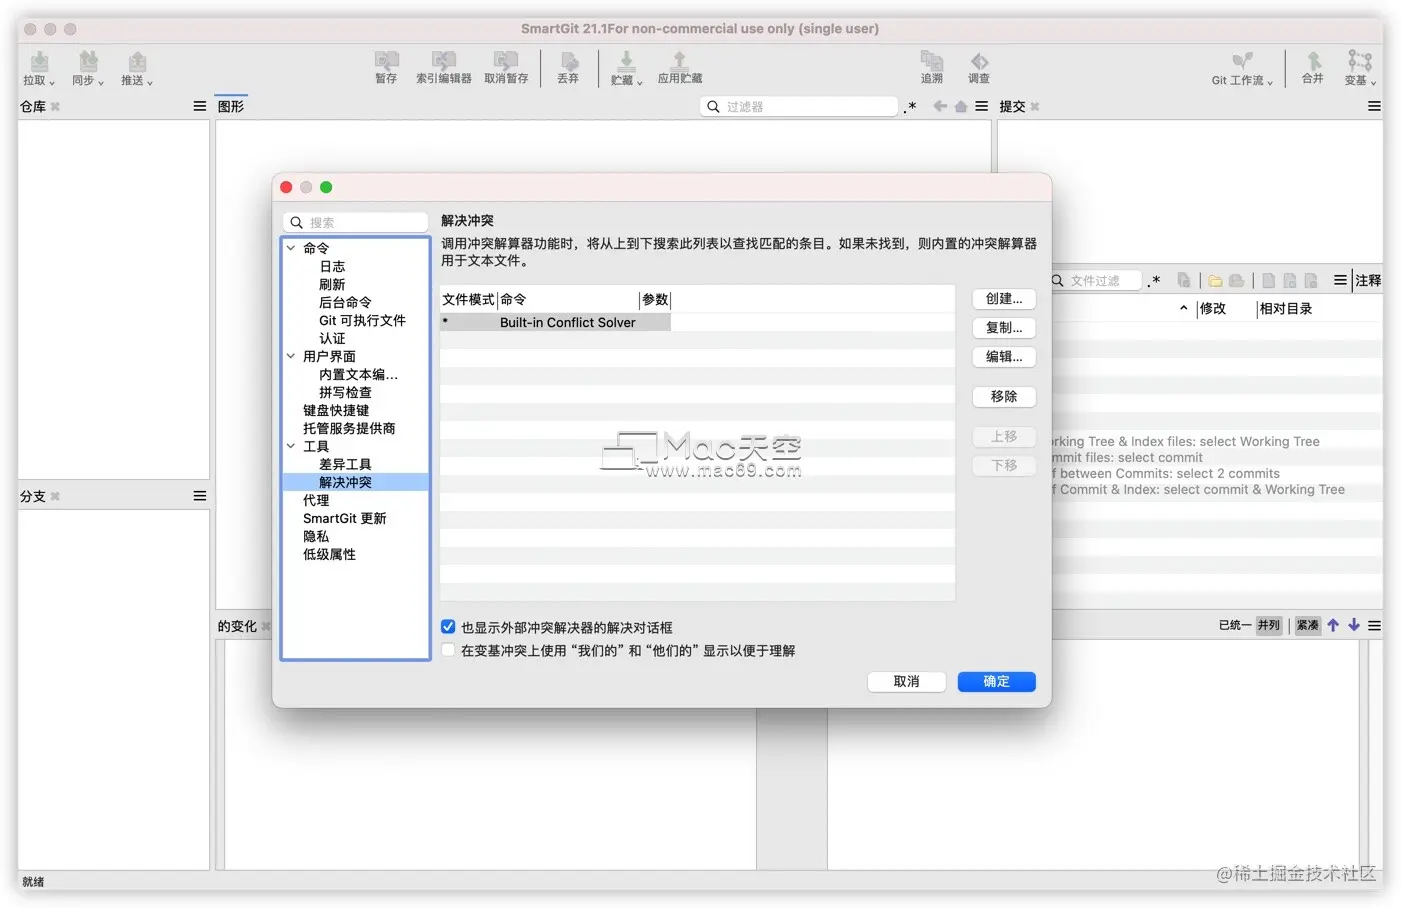Click the 编辑... button
Screen dimensions: 1401x908
tap(1004, 356)
